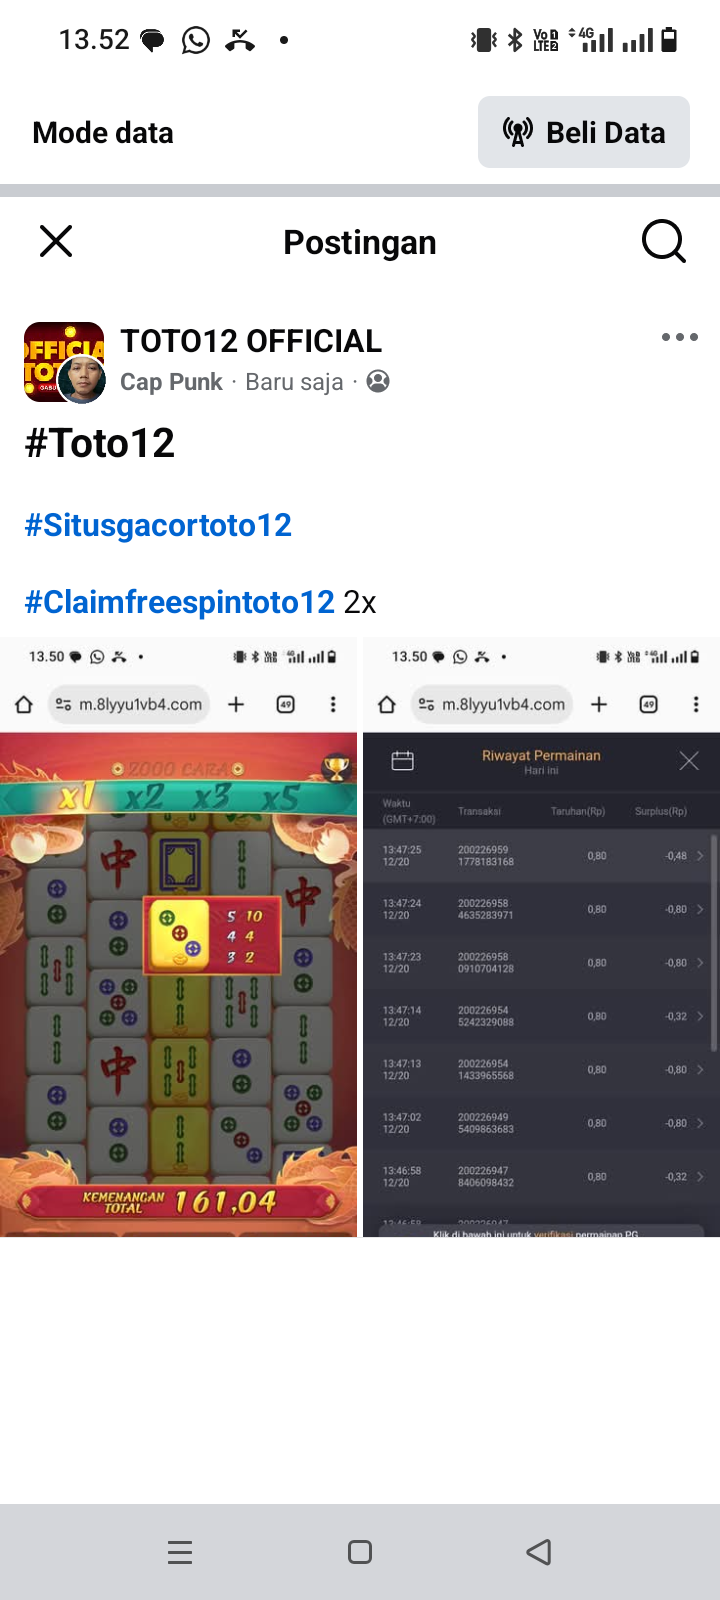This screenshot has width=720, height=1600.
Task: Tap the Mode data label
Action: [x=103, y=133]
